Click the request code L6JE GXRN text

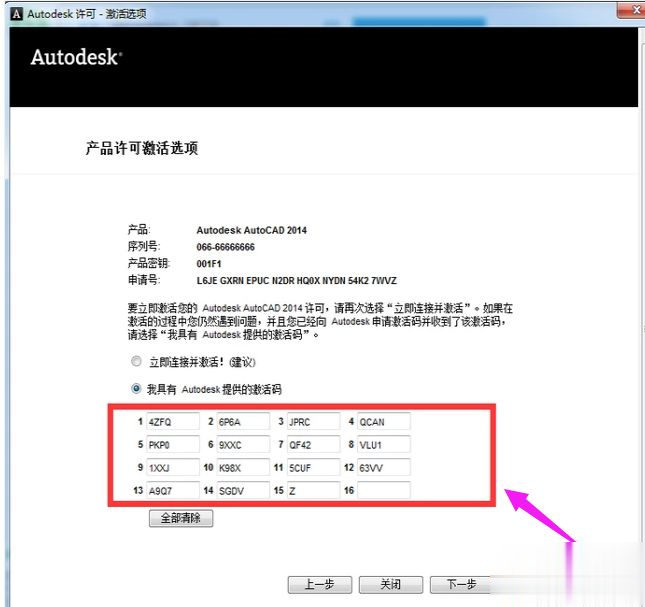pyautogui.click(x=297, y=280)
